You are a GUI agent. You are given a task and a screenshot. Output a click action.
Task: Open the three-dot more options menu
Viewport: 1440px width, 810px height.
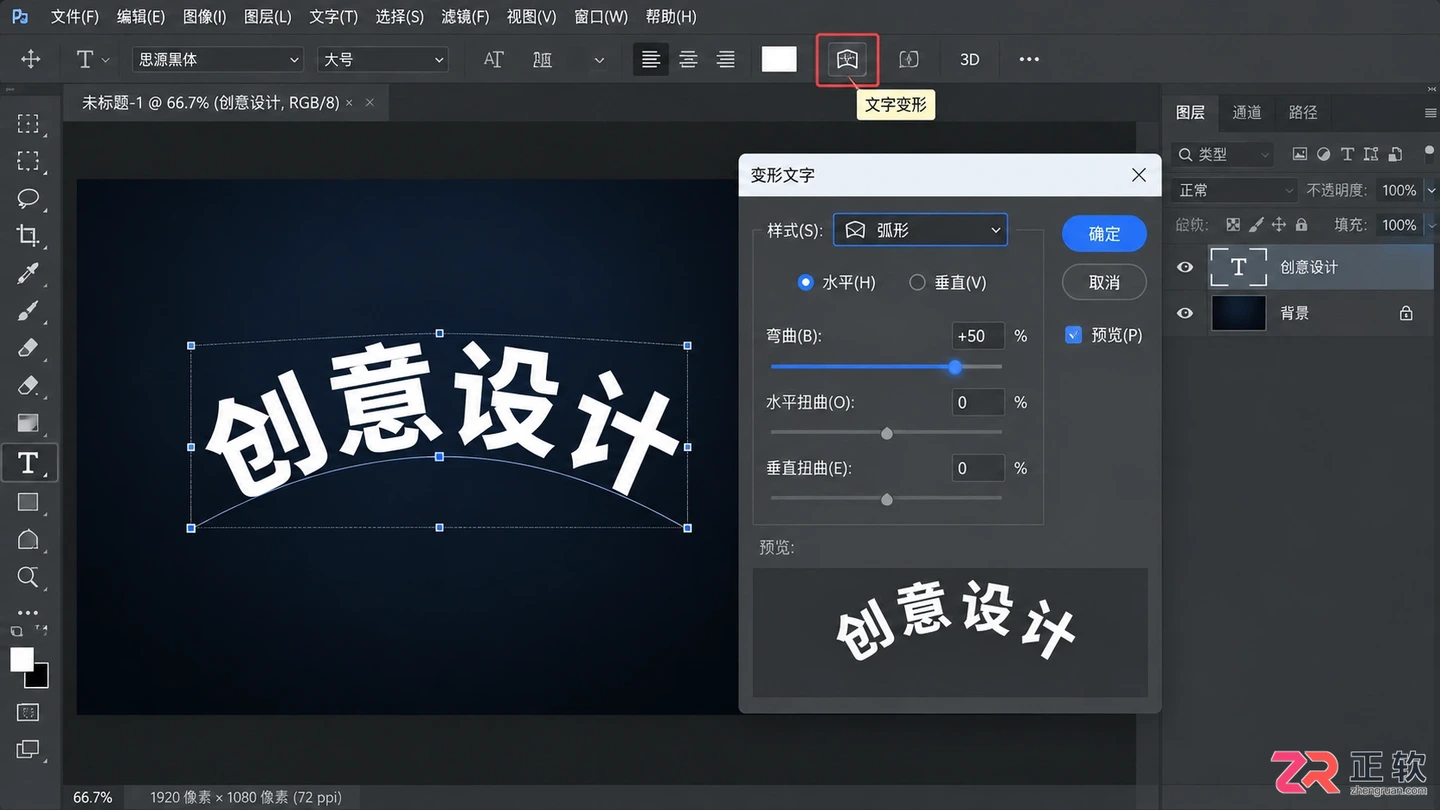(1029, 60)
